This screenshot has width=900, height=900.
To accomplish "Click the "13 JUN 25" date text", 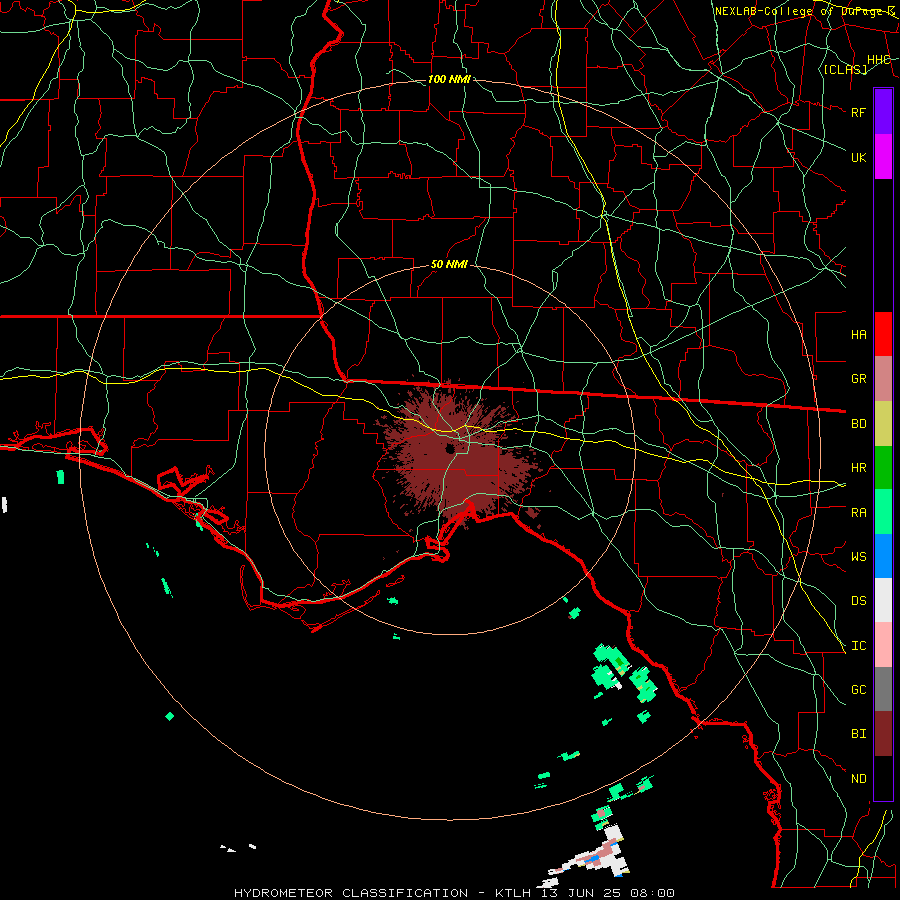I will click(x=580, y=893).
